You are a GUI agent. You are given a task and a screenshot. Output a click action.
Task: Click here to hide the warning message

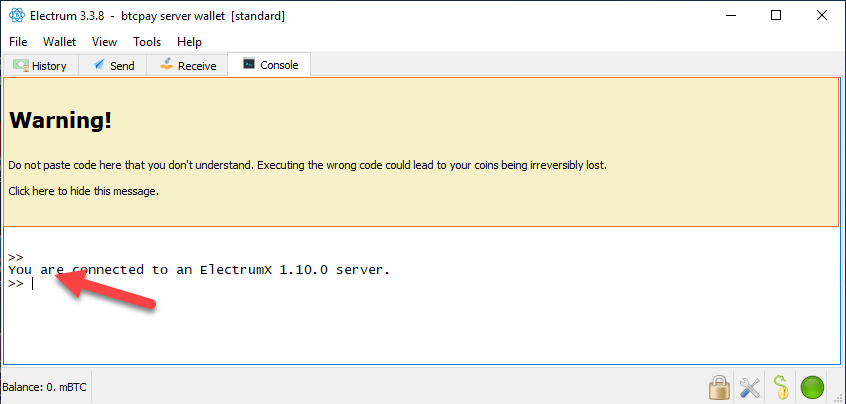pos(83,191)
